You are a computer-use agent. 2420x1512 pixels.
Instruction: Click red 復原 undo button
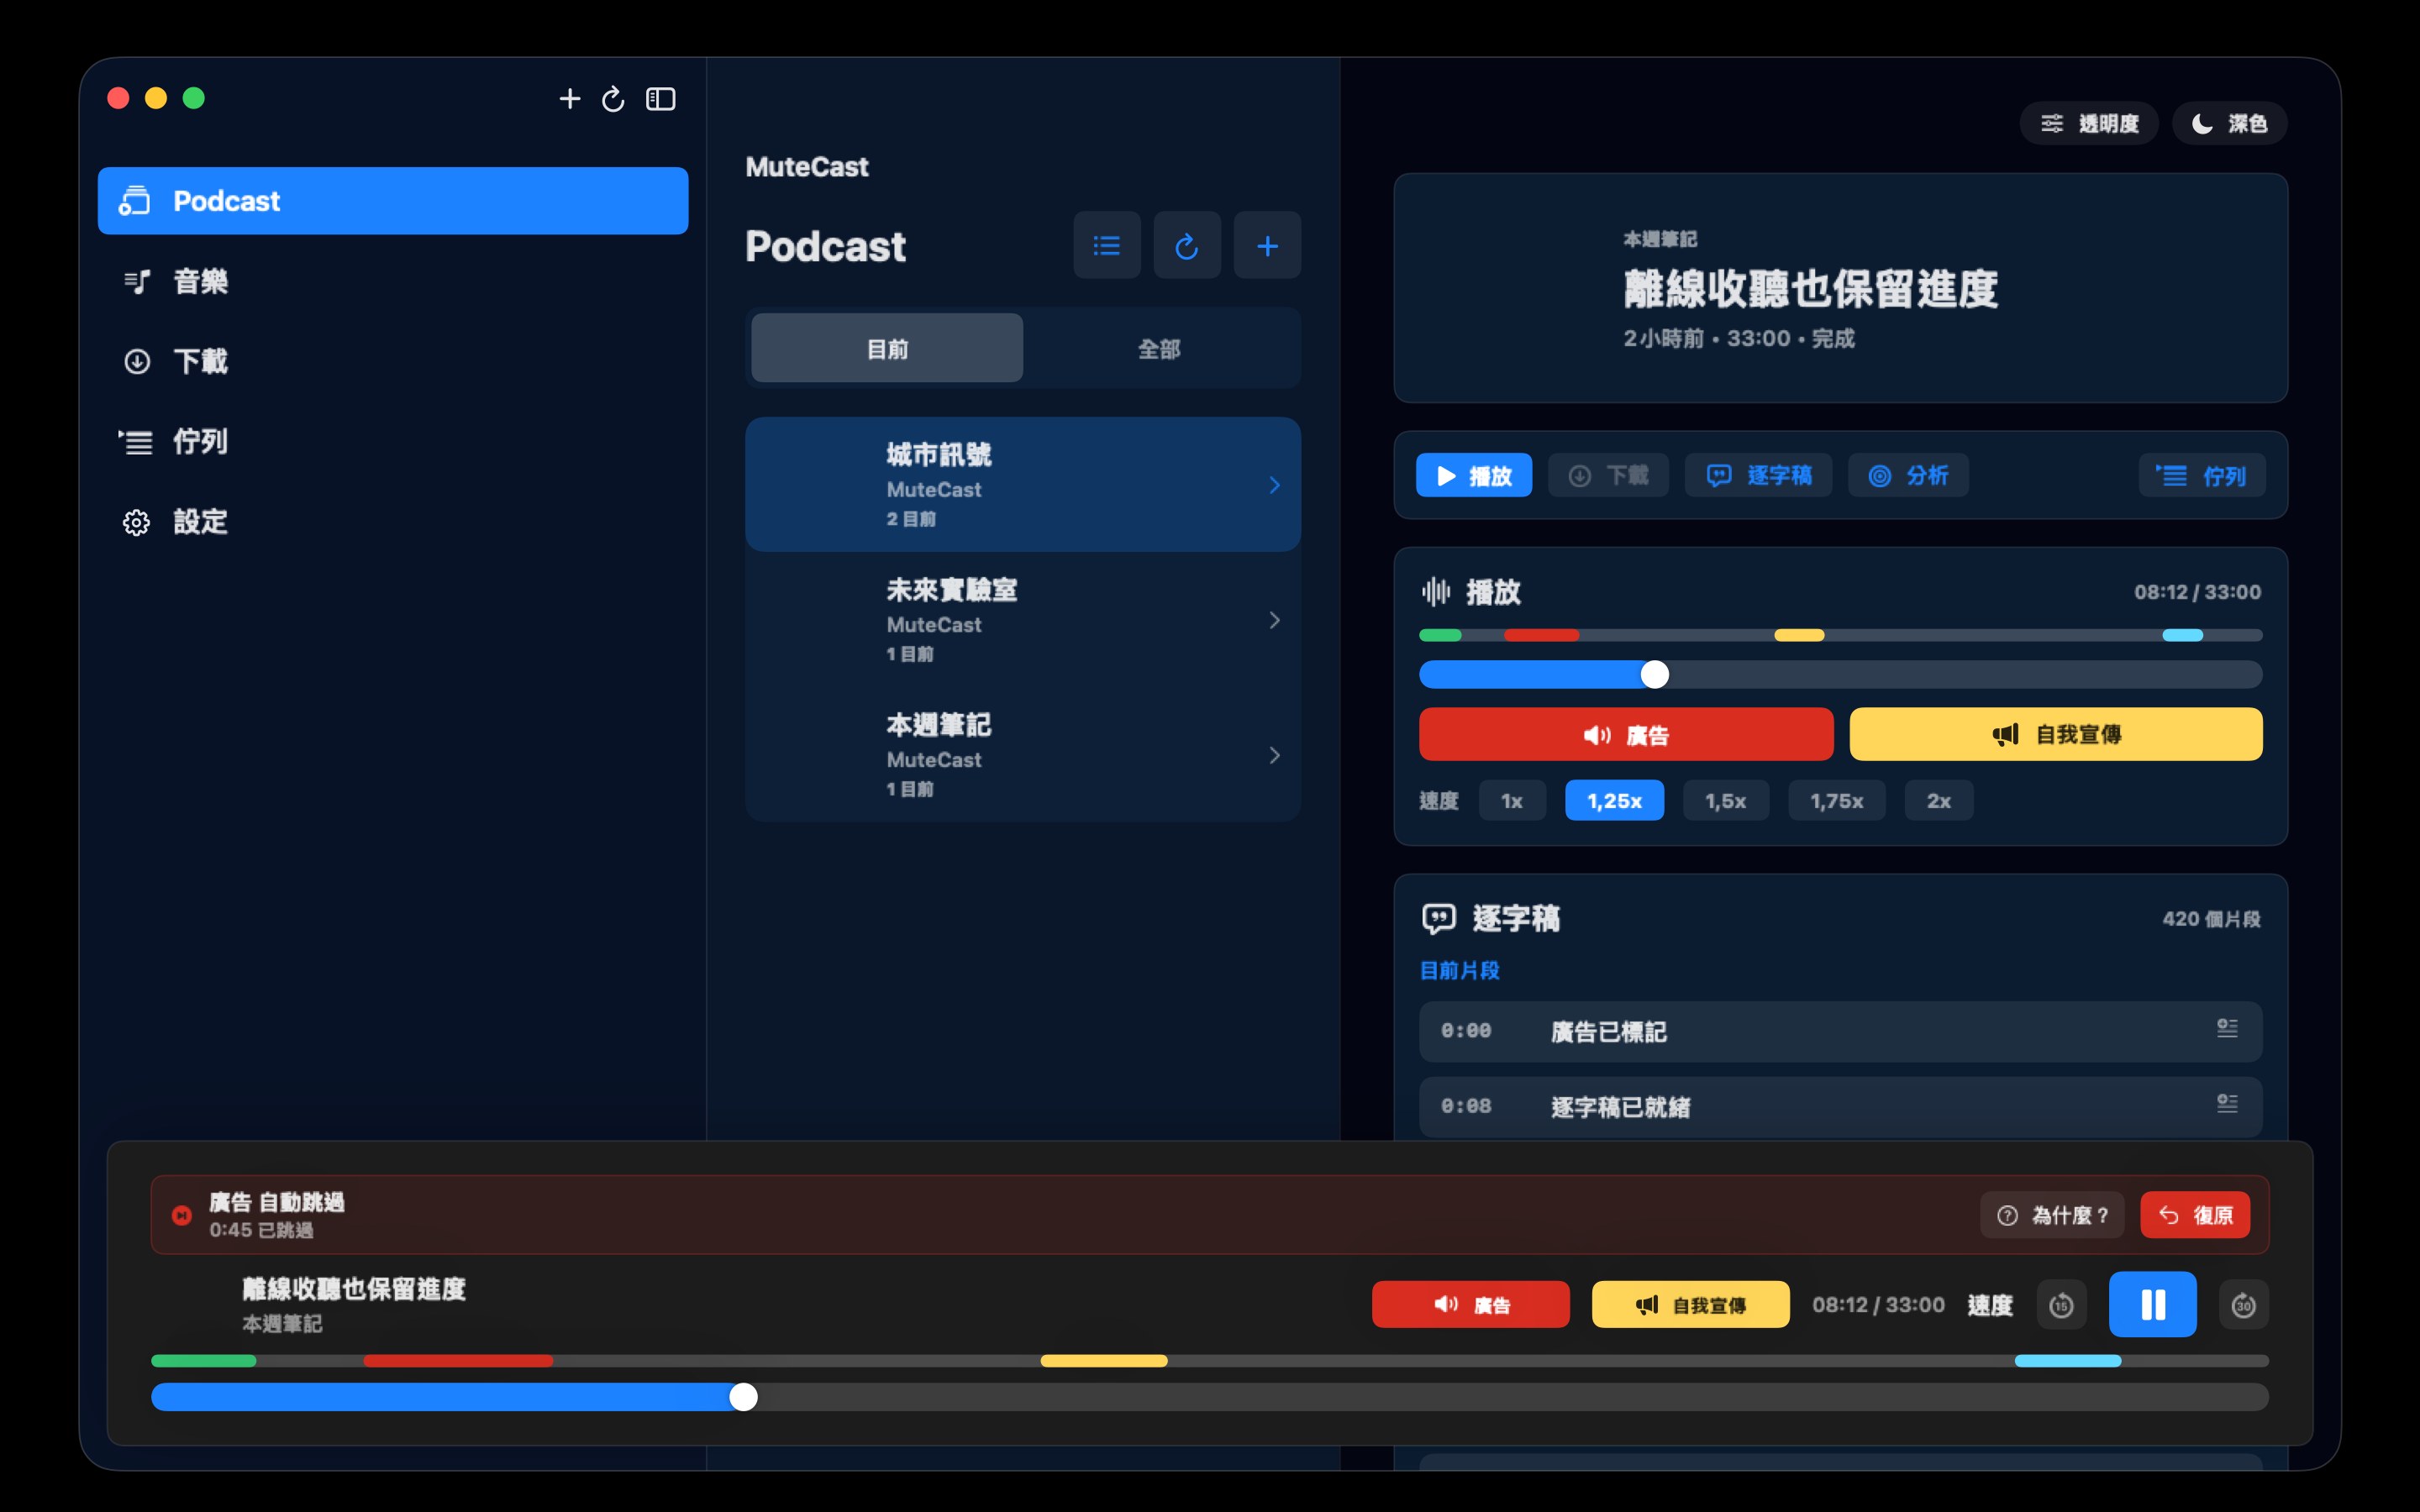pos(2195,1215)
